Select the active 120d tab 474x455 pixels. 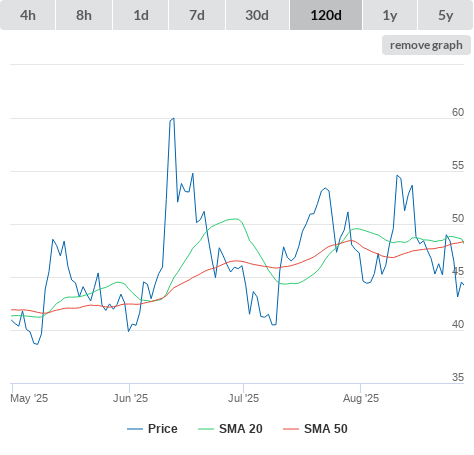(x=326, y=15)
